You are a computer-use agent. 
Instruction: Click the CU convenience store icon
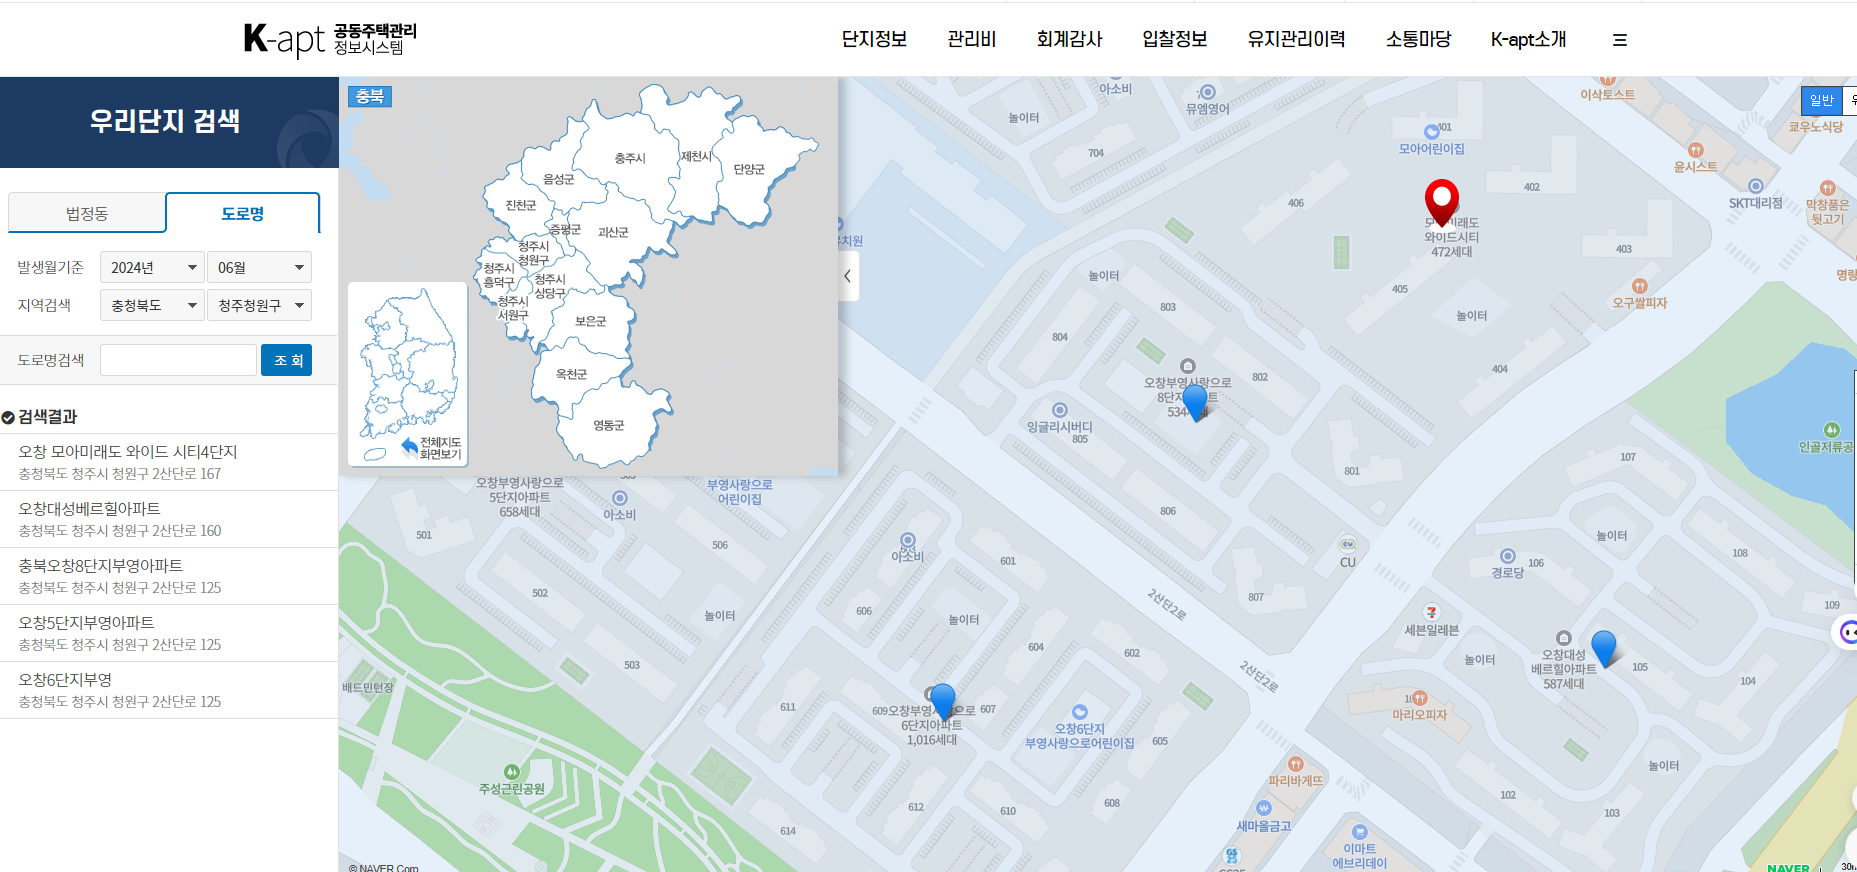(x=1348, y=544)
